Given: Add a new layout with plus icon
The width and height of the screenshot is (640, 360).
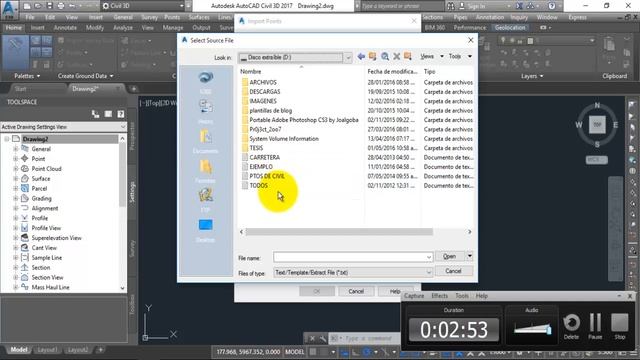Looking at the screenshot, I should click(100, 349).
